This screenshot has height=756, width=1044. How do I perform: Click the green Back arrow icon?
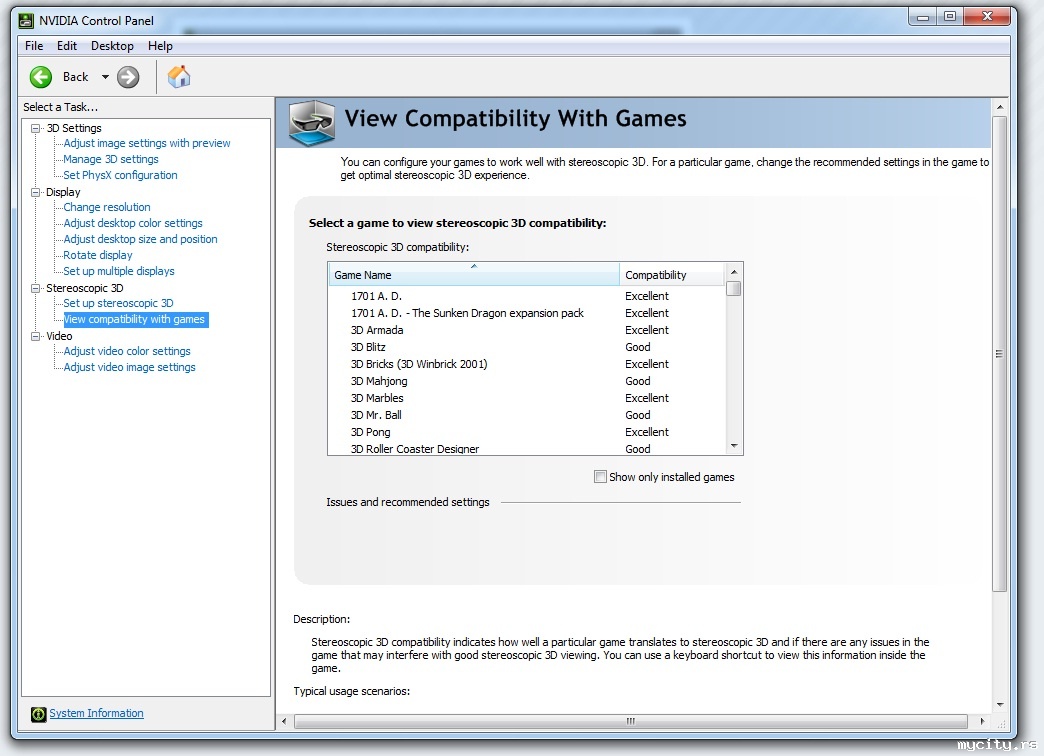click(41, 77)
